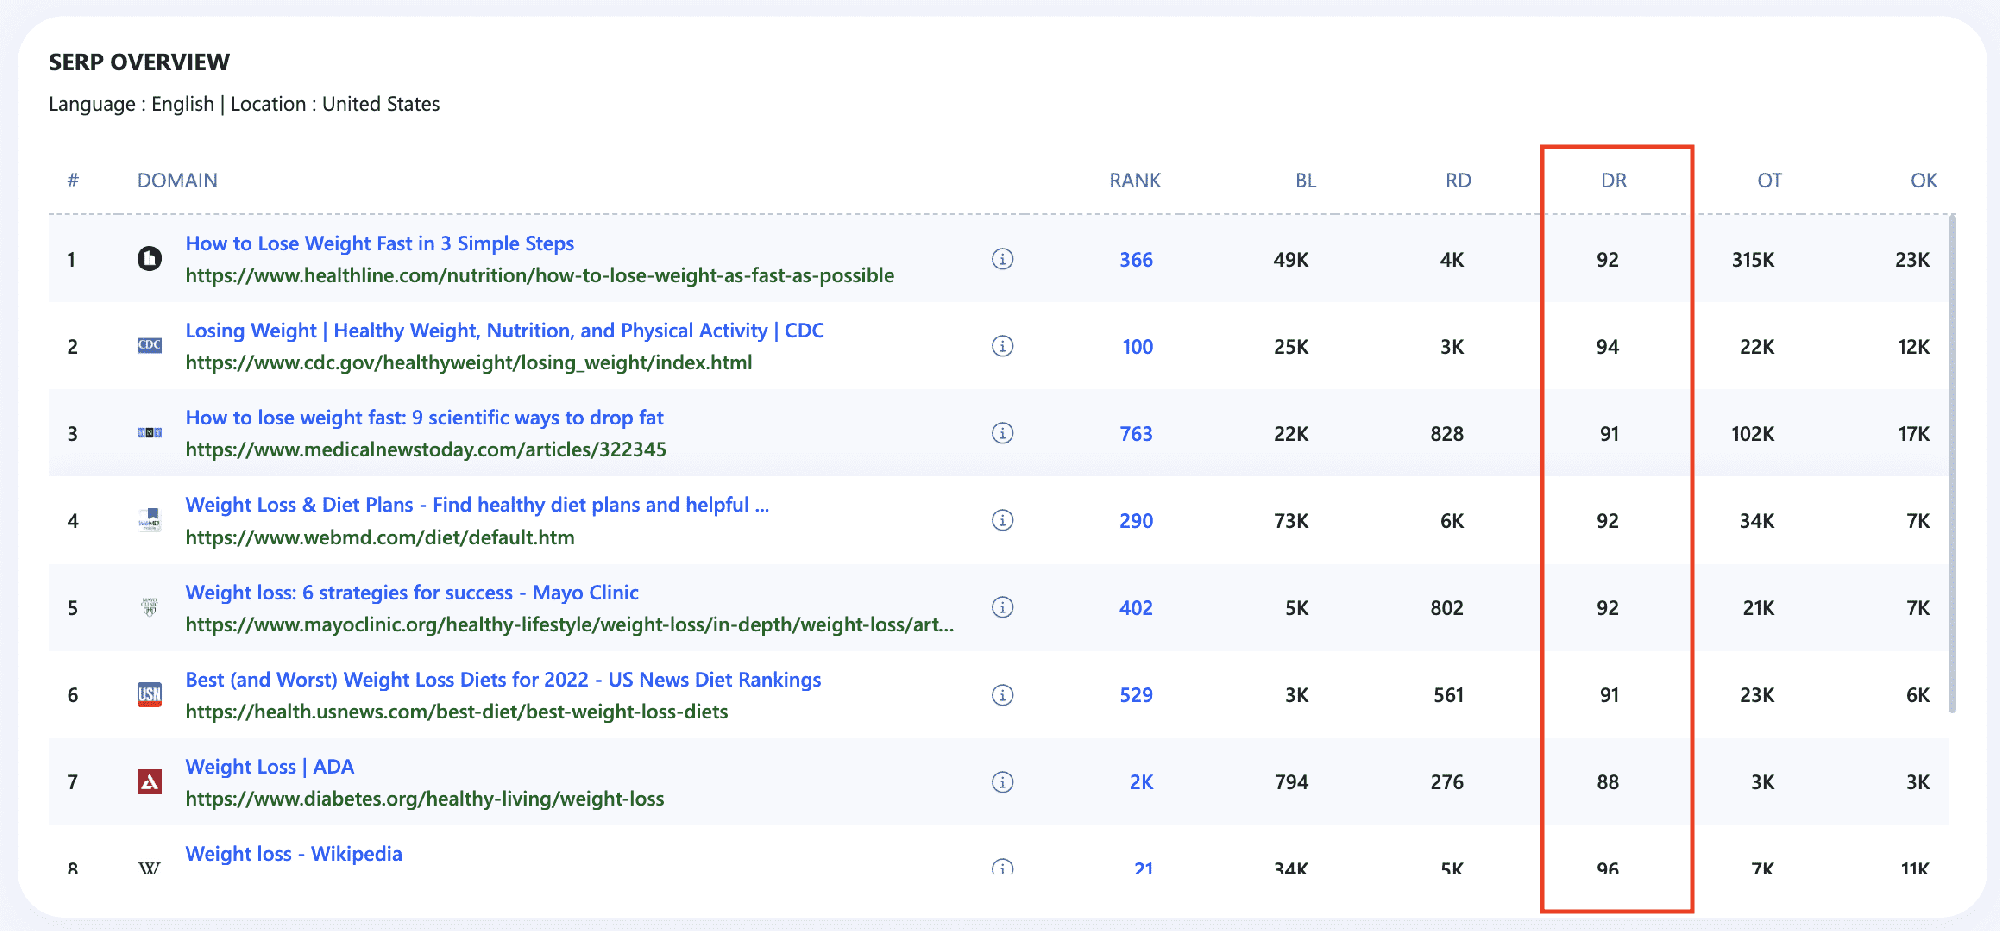Screen dimensions: 2000x931
Task: Sort by the RD column header
Action: [x=1458, y=180]
